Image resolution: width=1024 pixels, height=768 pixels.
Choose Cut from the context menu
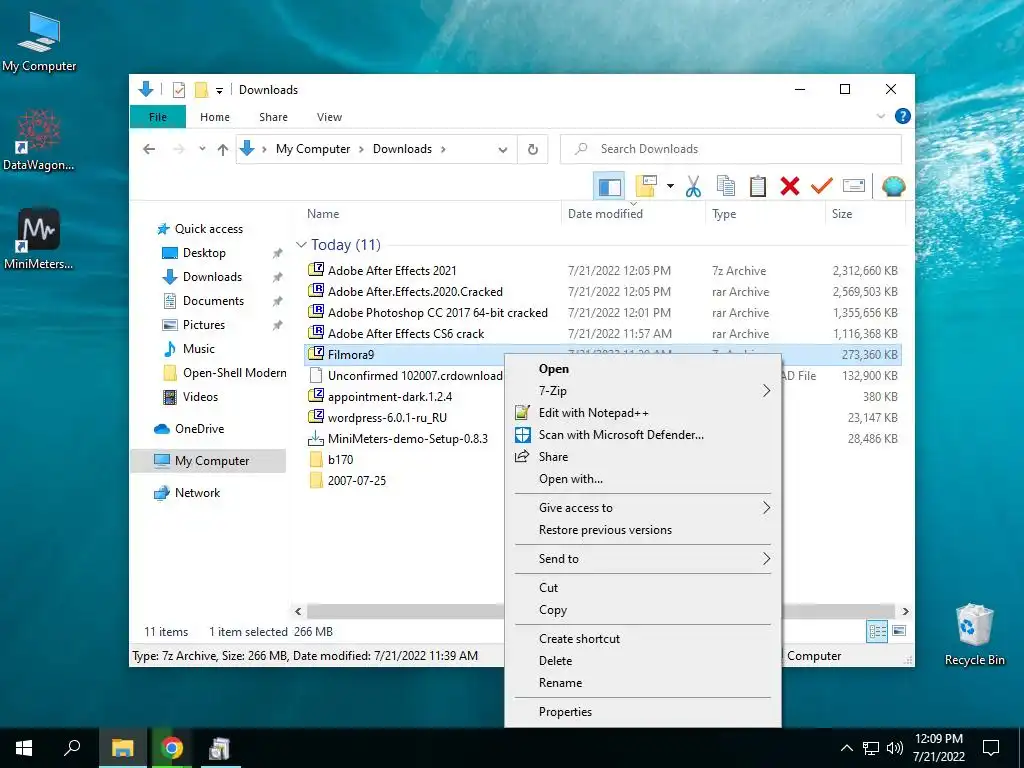click(549, 588)
